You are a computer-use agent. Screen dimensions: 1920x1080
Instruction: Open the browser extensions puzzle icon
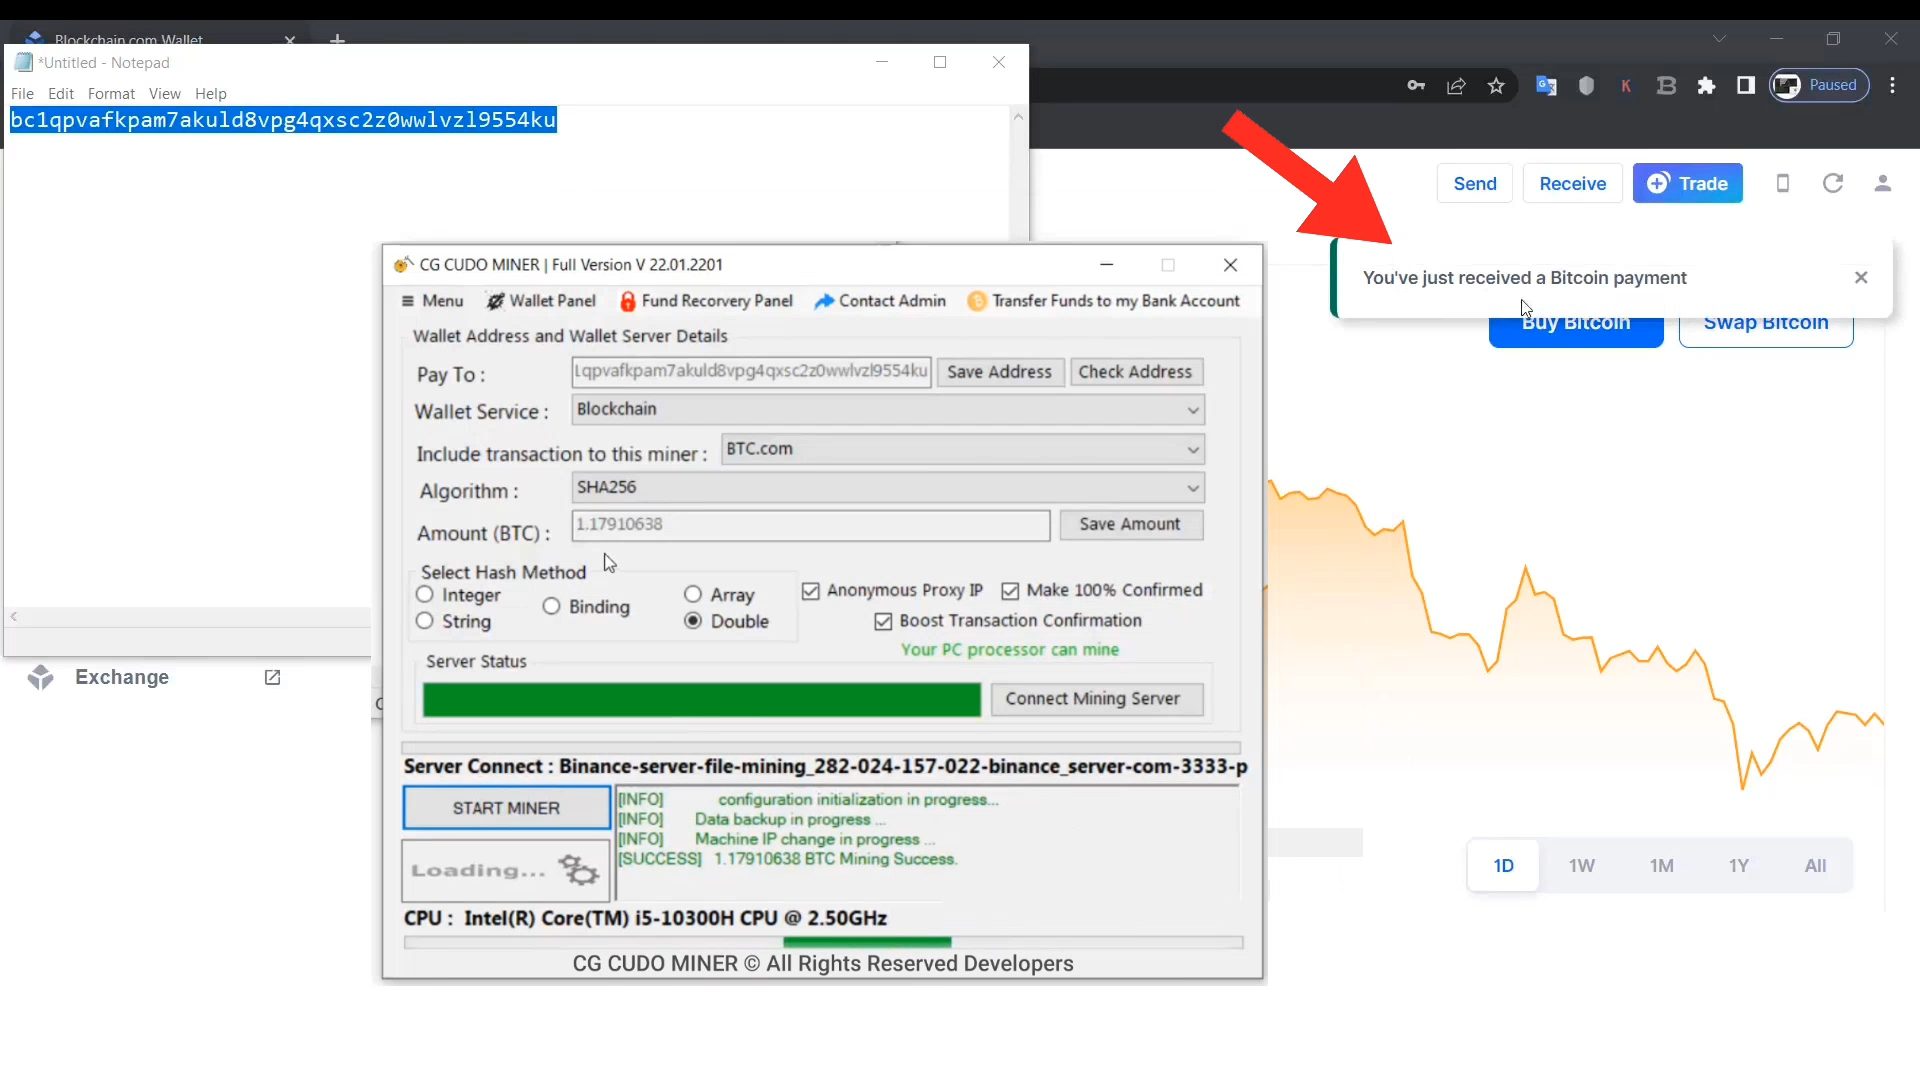[1706, 86]
